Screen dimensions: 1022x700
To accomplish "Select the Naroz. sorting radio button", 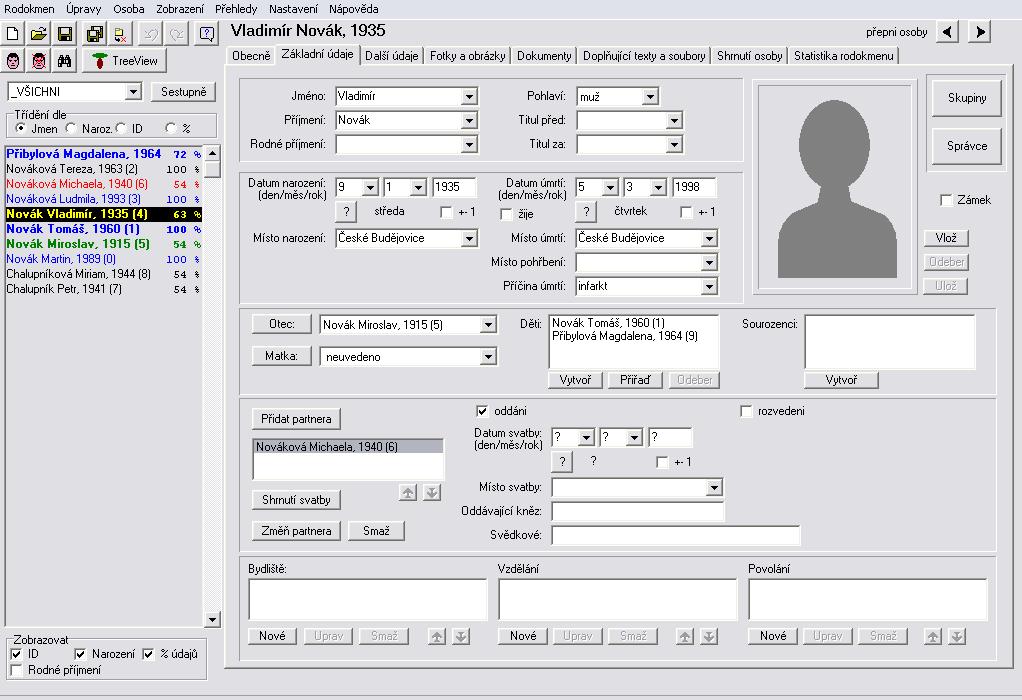I will [x=71, y=128].
